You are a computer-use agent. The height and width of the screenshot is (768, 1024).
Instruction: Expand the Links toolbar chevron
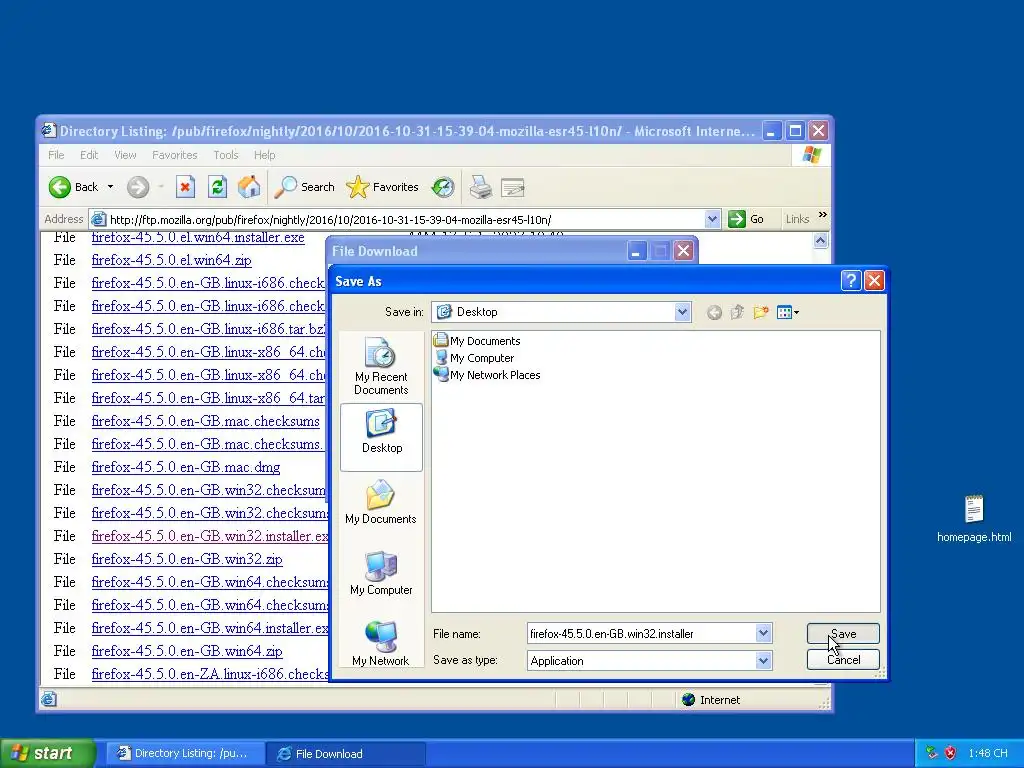tap(822, 215)
